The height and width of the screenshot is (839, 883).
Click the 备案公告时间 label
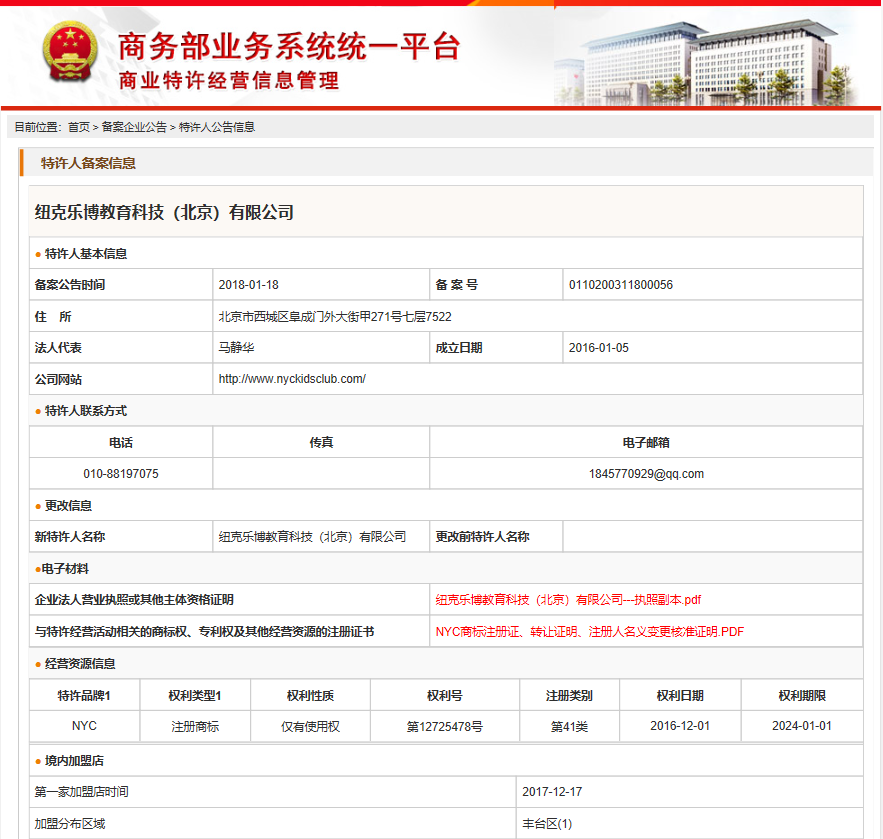point(70,285)
